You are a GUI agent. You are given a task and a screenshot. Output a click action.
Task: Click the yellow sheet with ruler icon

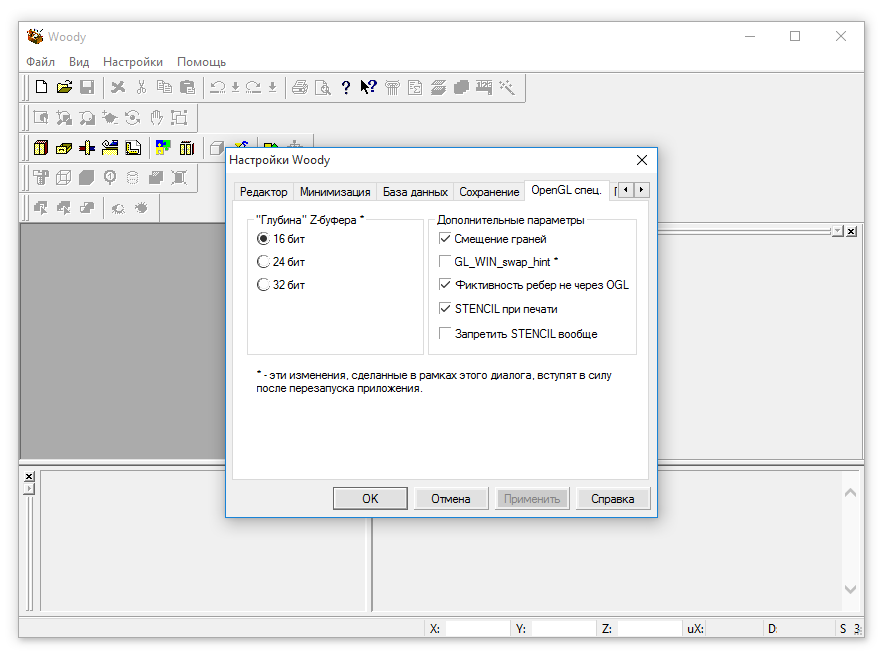[133, 148]
